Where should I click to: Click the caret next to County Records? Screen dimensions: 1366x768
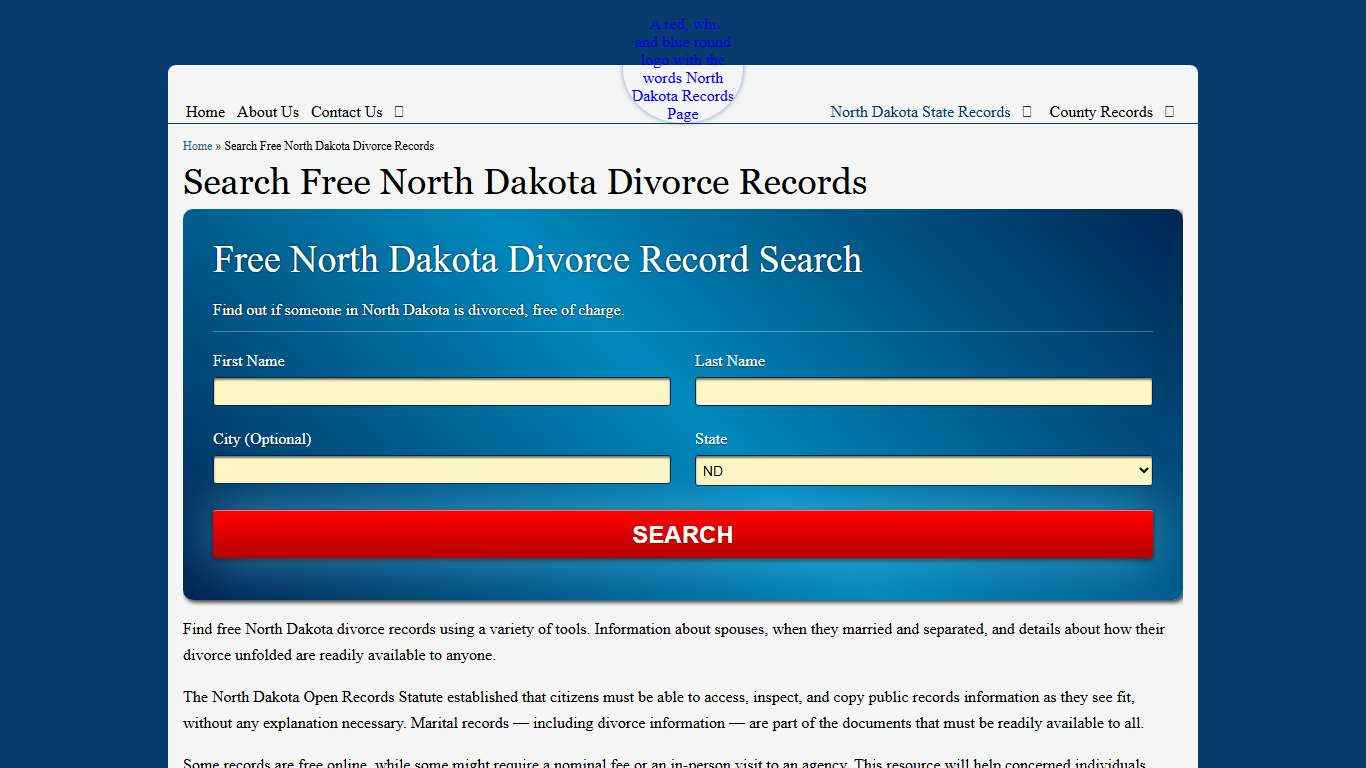pos(1168,112)
